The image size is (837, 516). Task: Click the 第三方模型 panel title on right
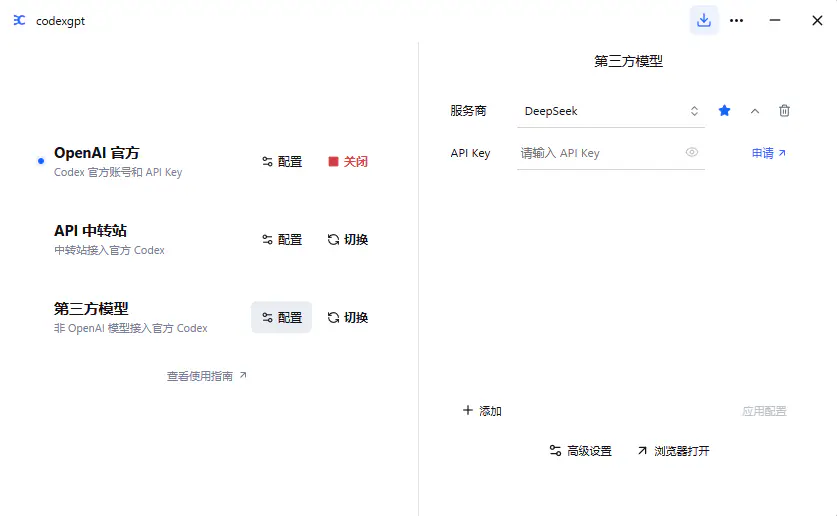coord(628,61)
